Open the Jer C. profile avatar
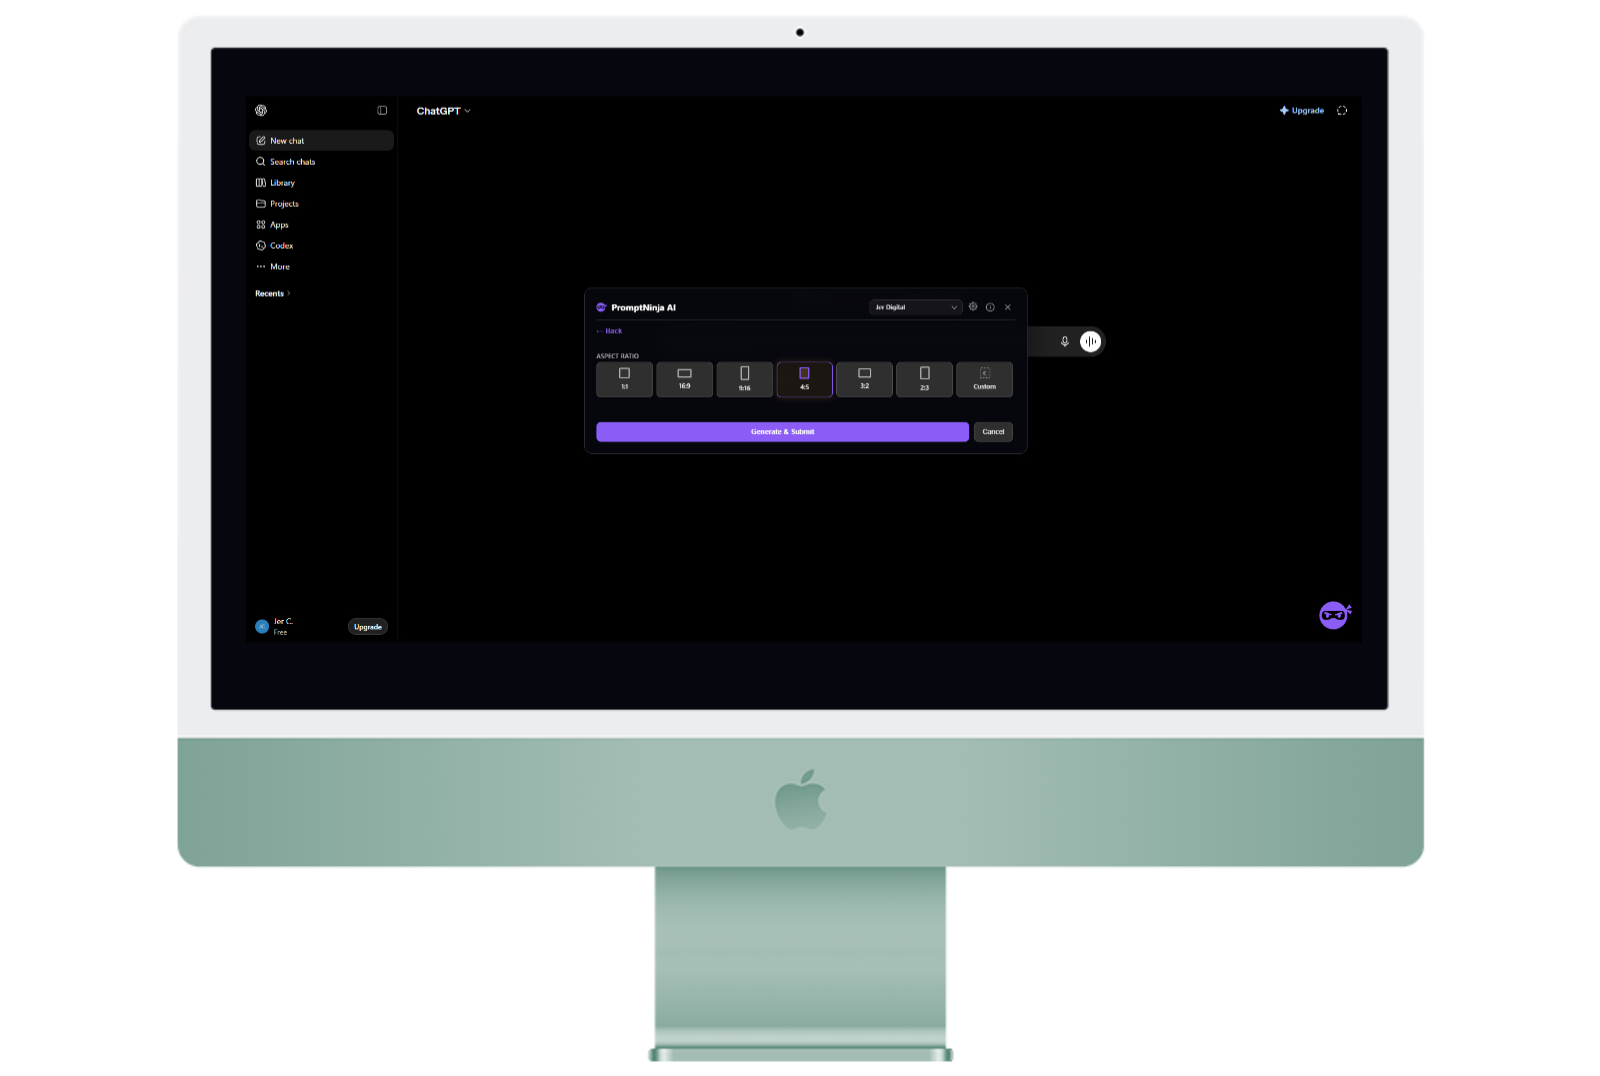The width and height of the screenshot is (1600, 1076). pyautogui.click(x=262, y=627)
